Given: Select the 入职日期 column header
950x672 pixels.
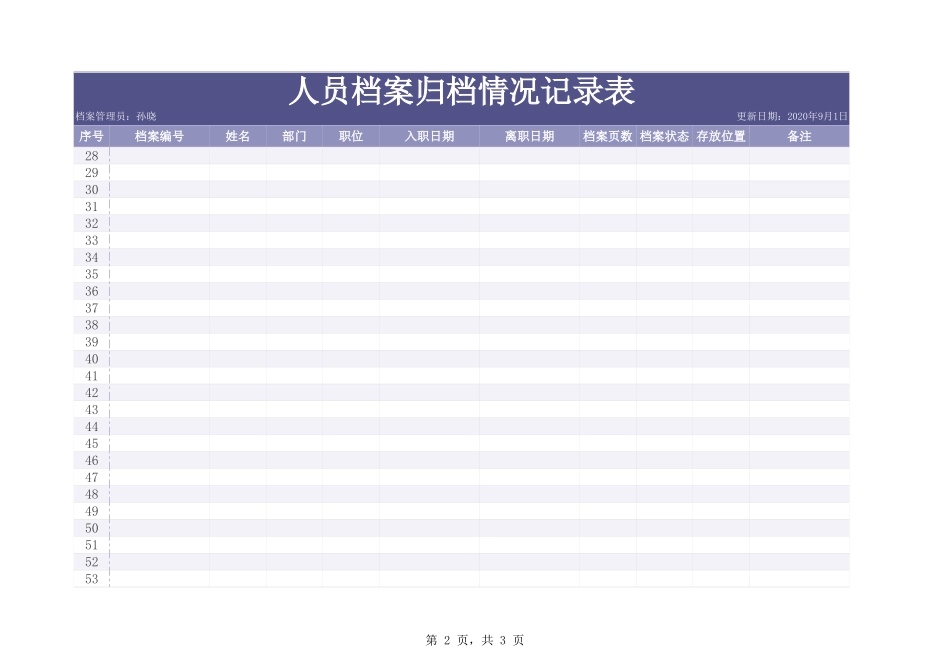Looking at the screenshot, I should [428, 136].
